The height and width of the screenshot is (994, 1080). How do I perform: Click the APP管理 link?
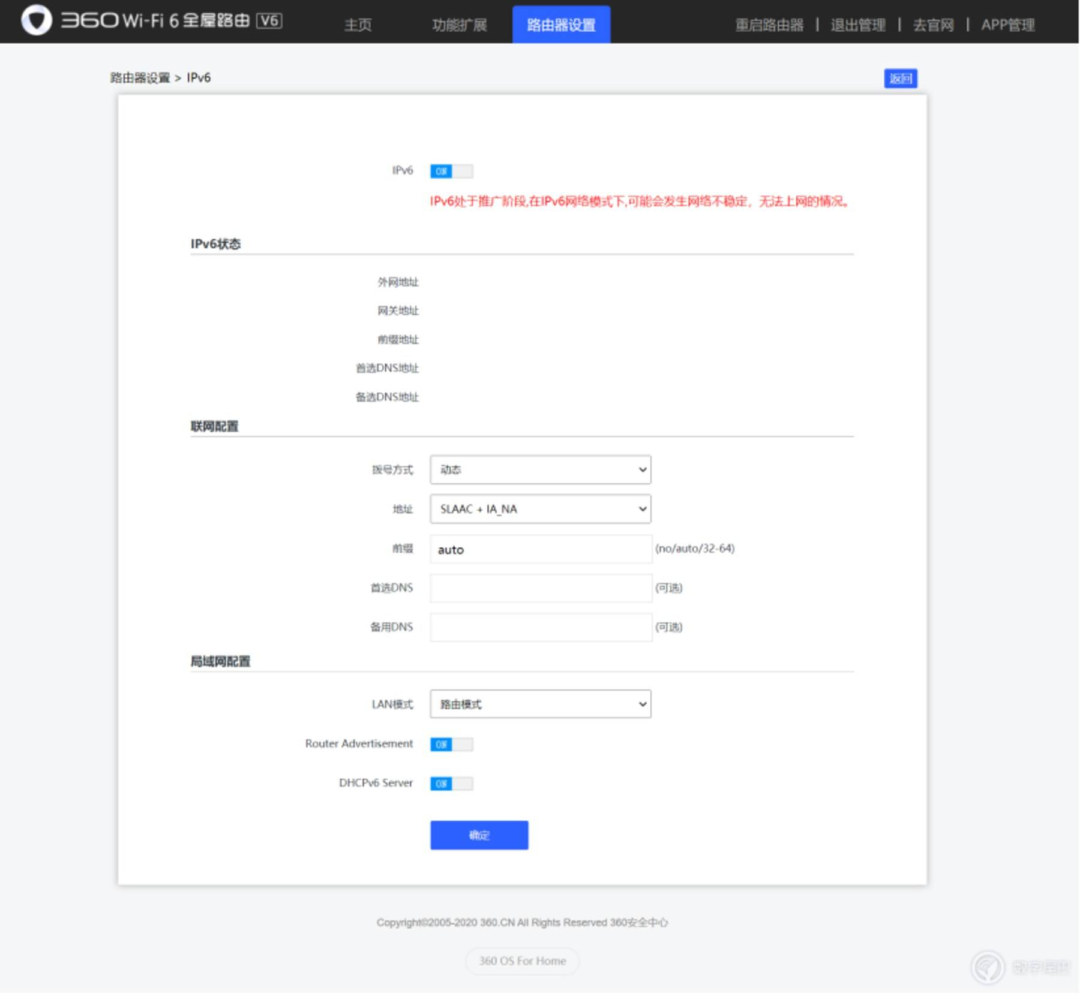[1008, 25]
